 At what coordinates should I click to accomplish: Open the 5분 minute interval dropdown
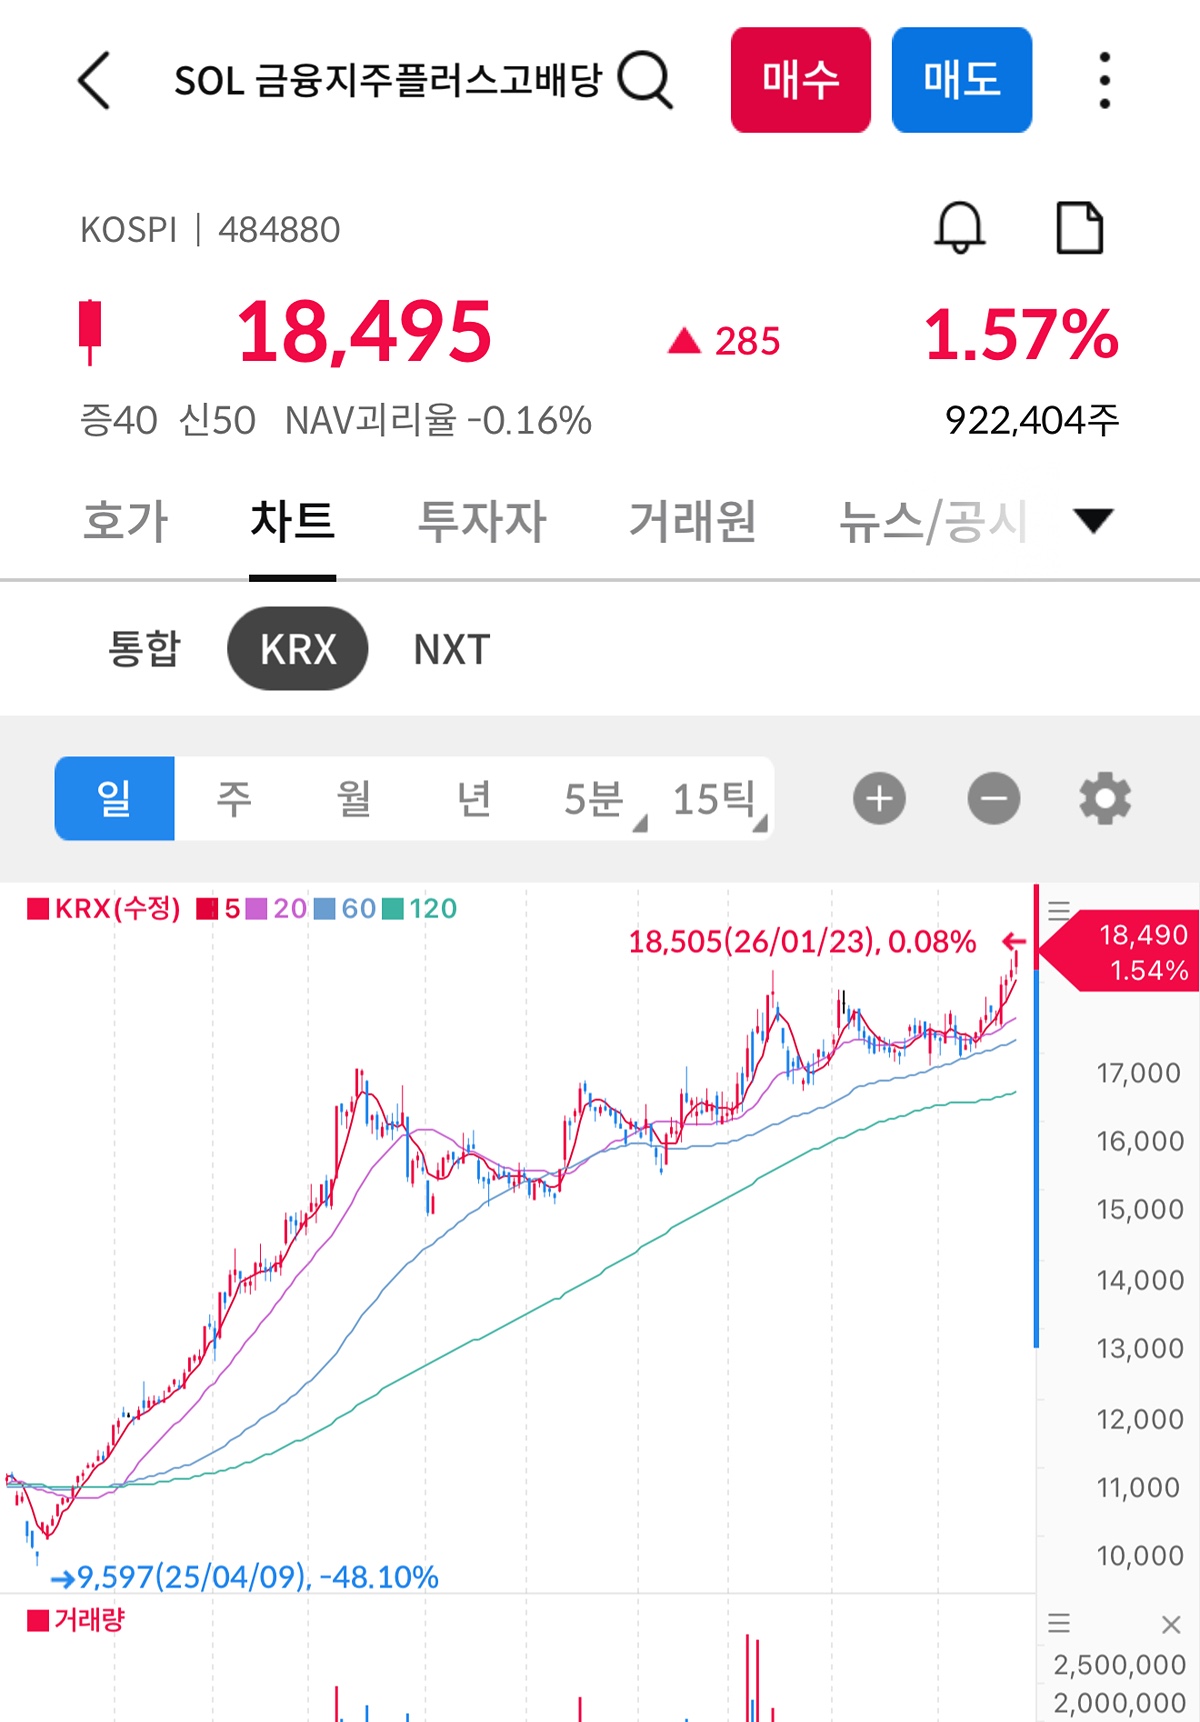pyautogui.click(x=599, y=799)
